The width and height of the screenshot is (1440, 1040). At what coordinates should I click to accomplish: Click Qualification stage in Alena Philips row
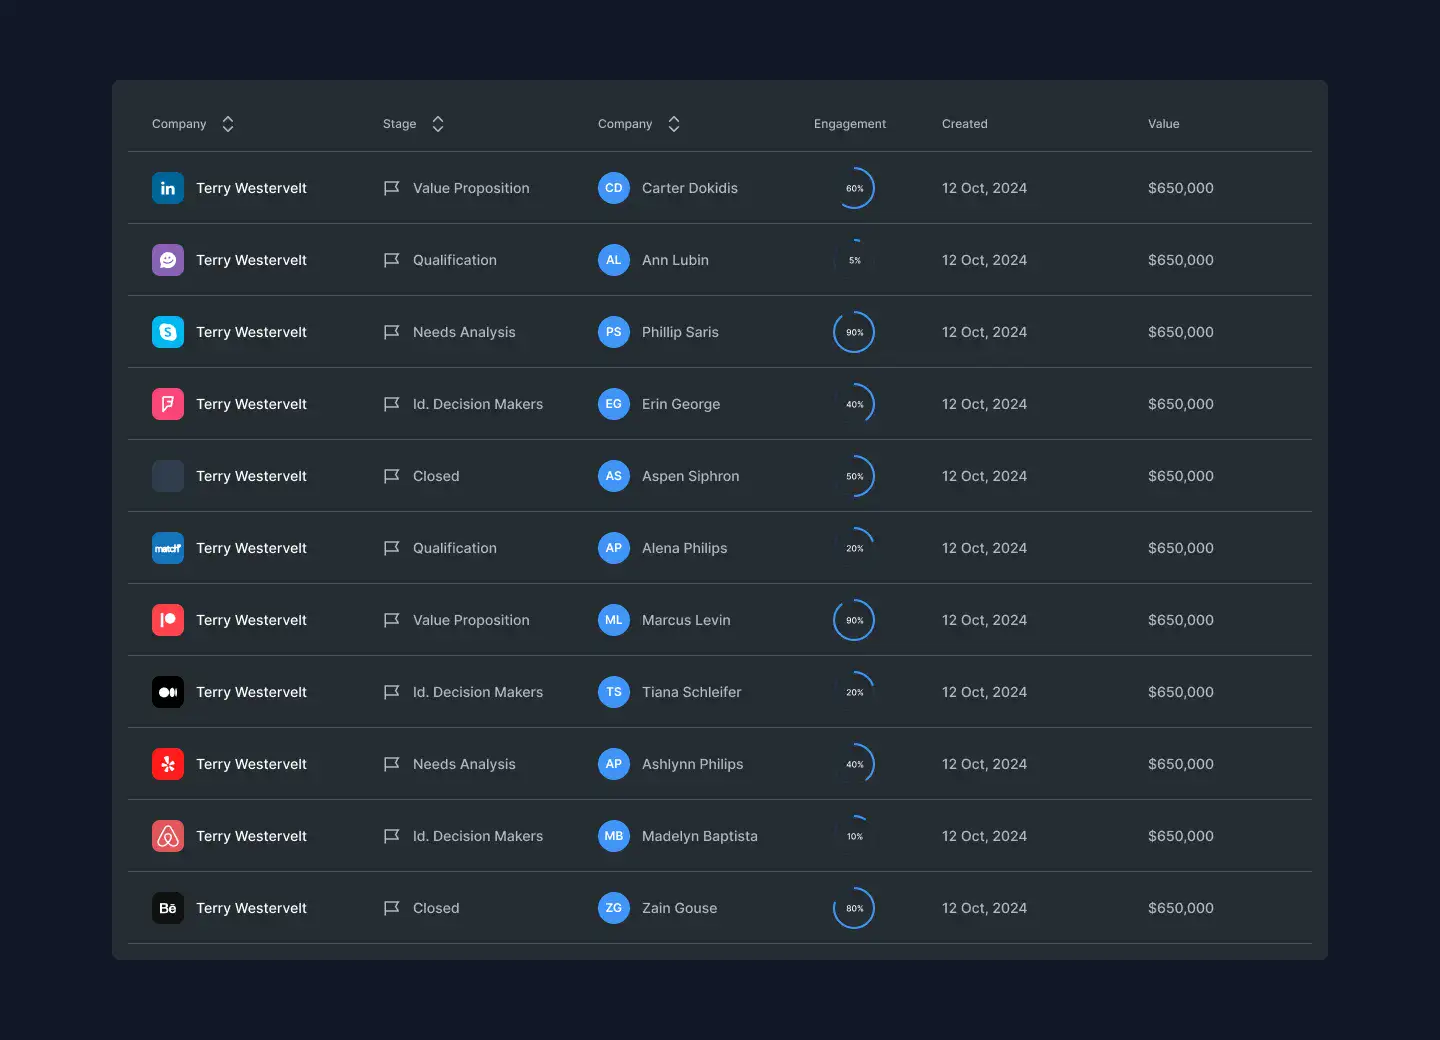point(455,548)
